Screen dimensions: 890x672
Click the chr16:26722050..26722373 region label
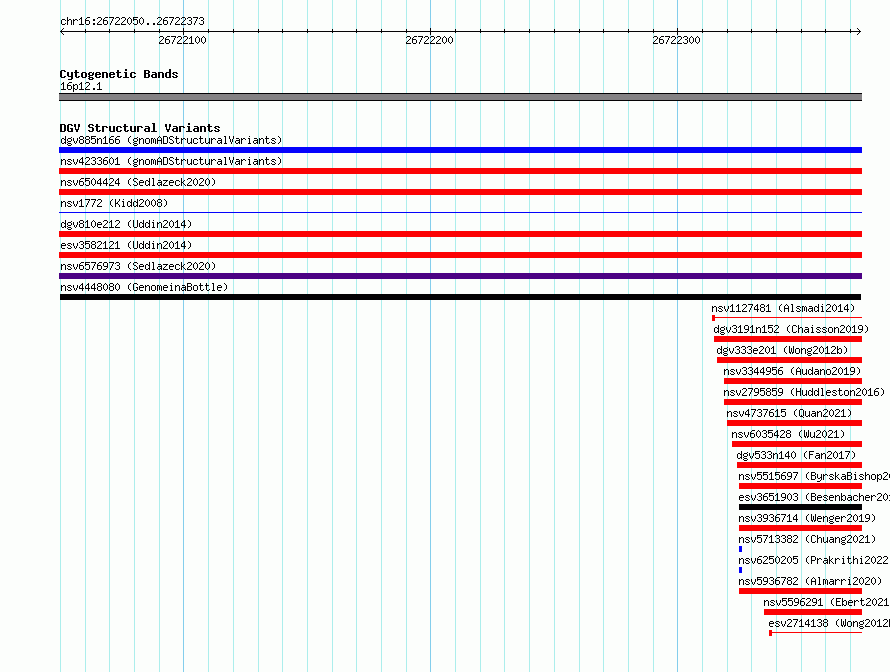132,21
